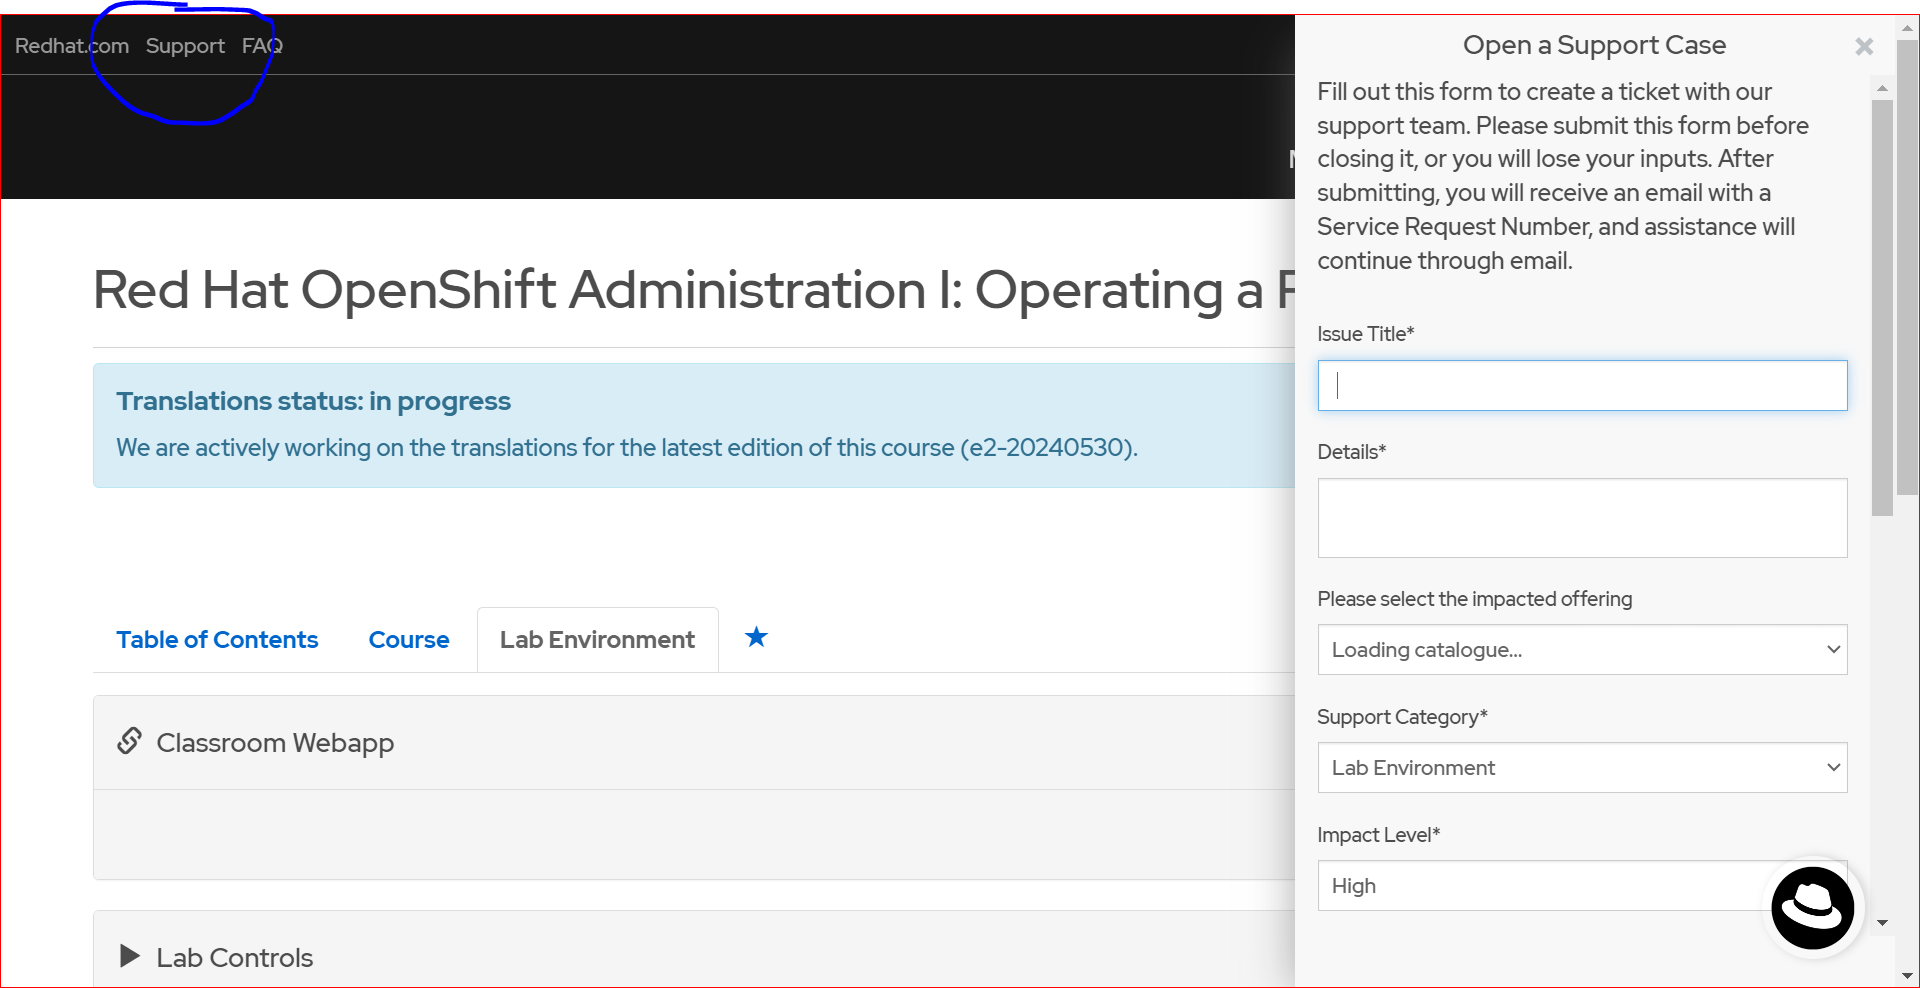Click the star favorite icon near tabs

[x=757, y=638]
